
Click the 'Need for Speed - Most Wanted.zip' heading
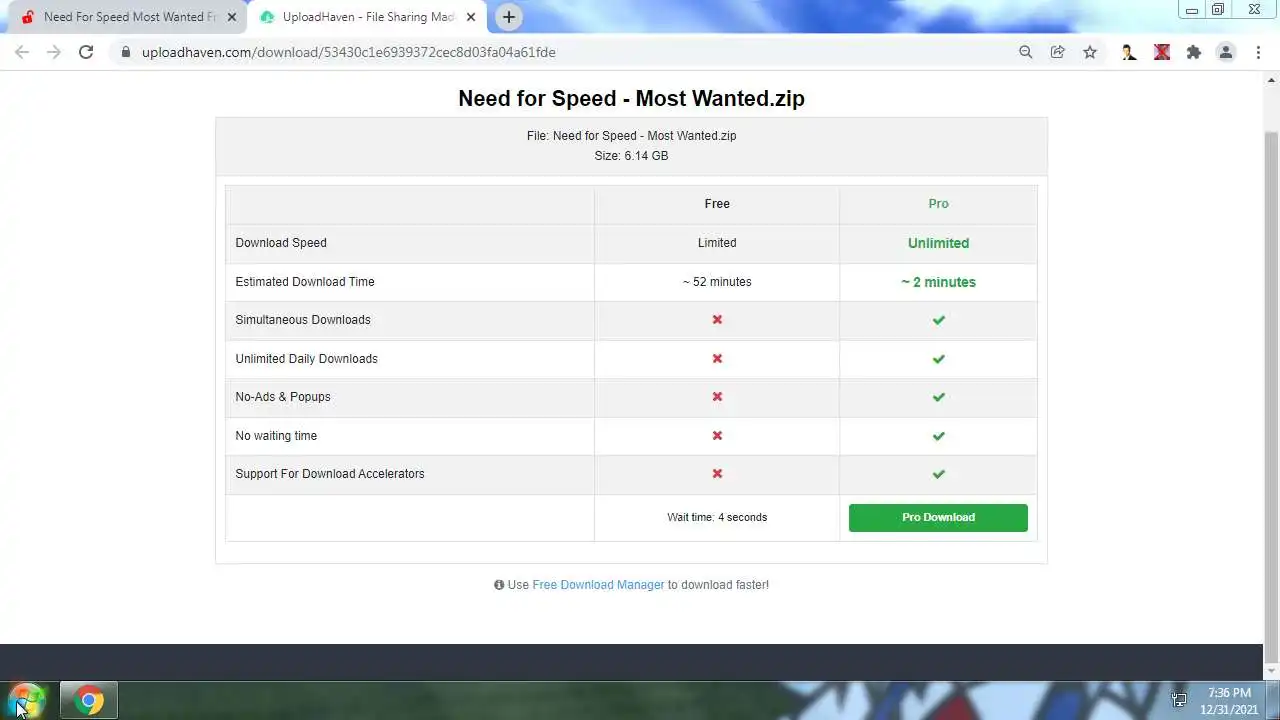pyautogui.click(x=631, y=98)
